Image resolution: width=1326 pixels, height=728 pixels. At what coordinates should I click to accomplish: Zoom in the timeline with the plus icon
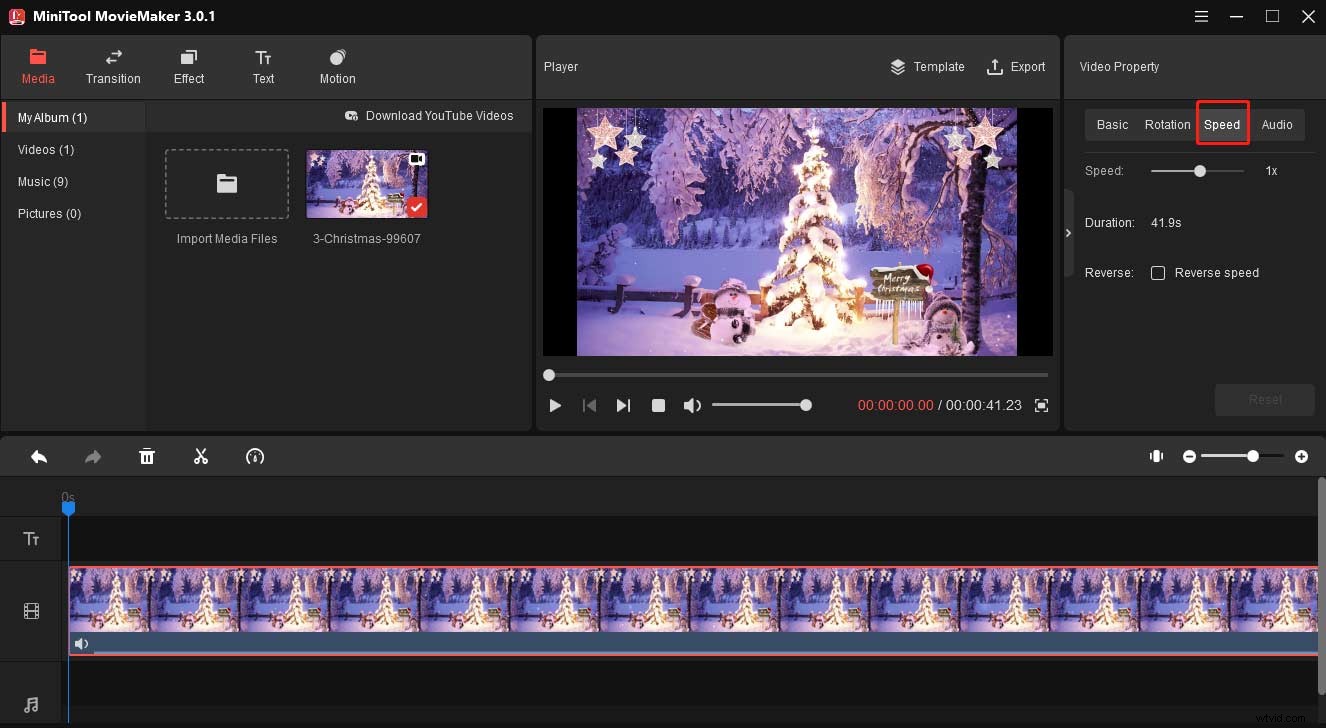click(x=1302, y=456)
